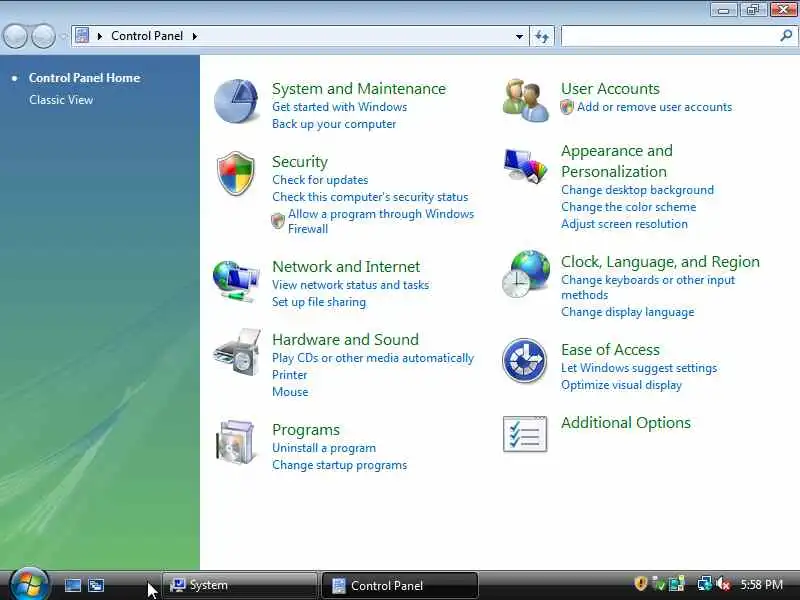Open Clock, Language, and Region heading
The height and width of the screenshot is (600, 800).
click(x=660, y=262)
